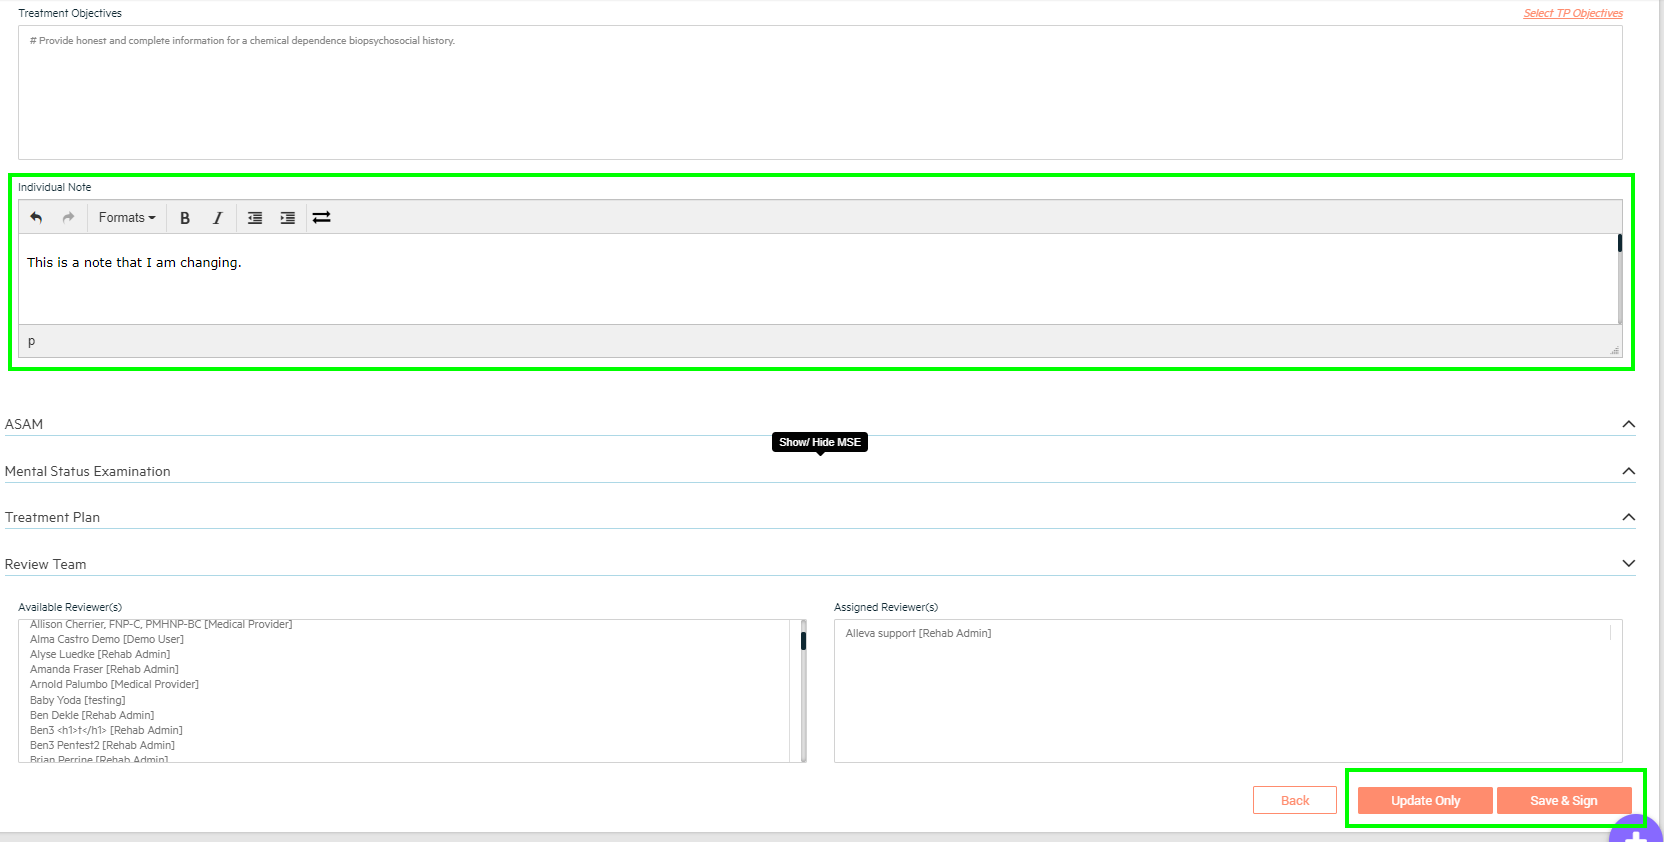Viewport: 1664px width, 842px height.
Task: Click the decrease indent icon
Action: [x=255, y=218]
